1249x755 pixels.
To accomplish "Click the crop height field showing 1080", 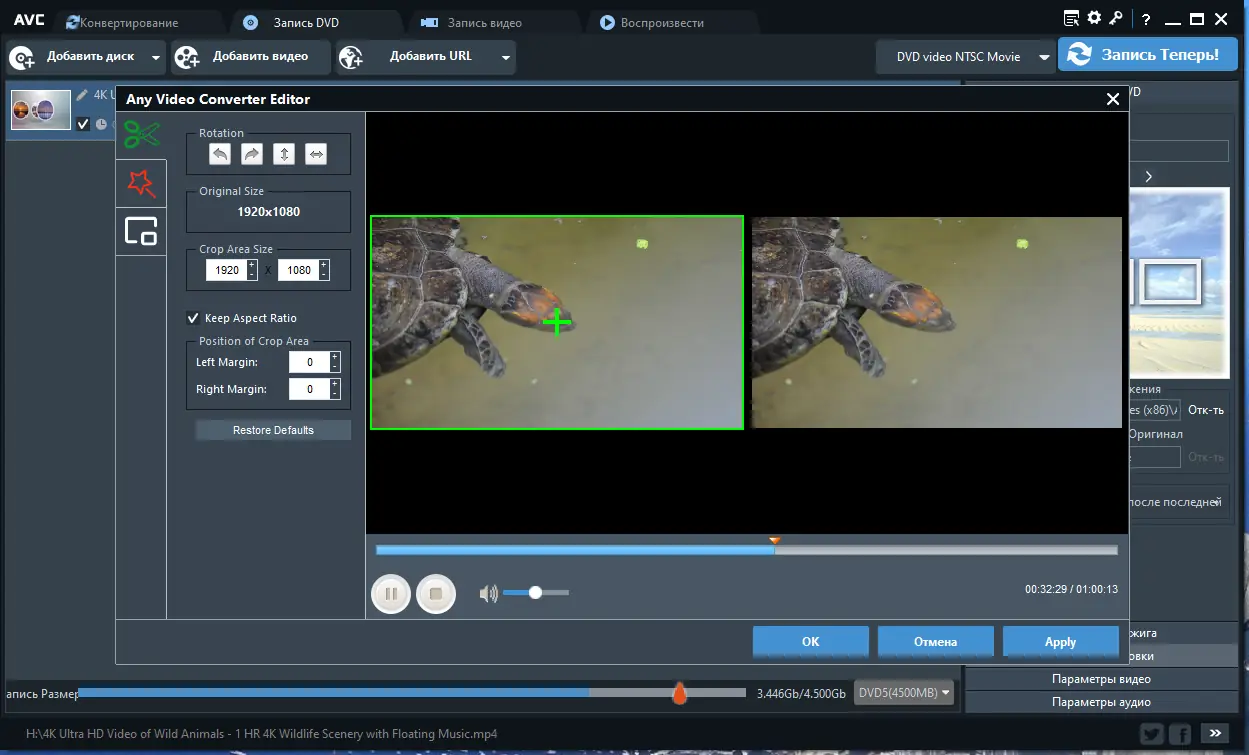I will click(x=297, y=270).
